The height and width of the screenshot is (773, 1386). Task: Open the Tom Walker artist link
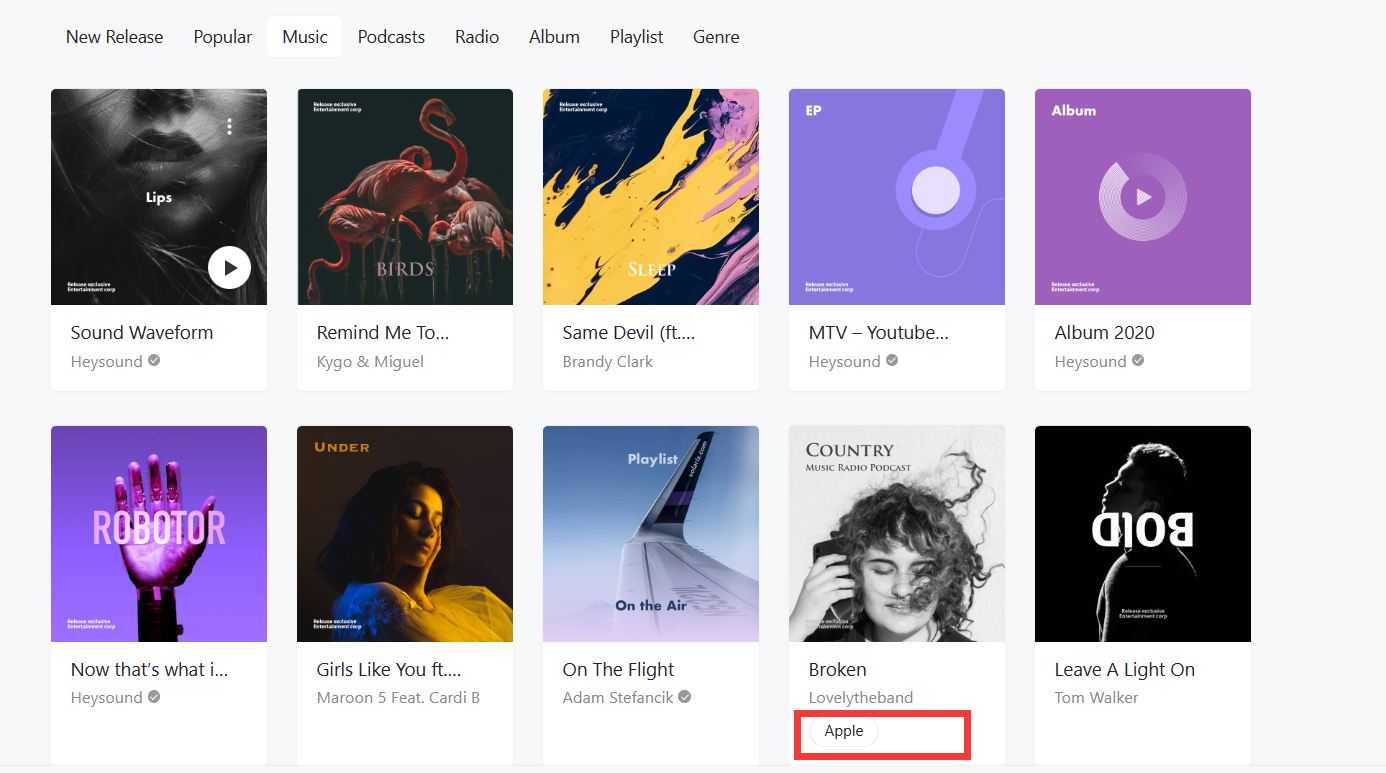1096,697
